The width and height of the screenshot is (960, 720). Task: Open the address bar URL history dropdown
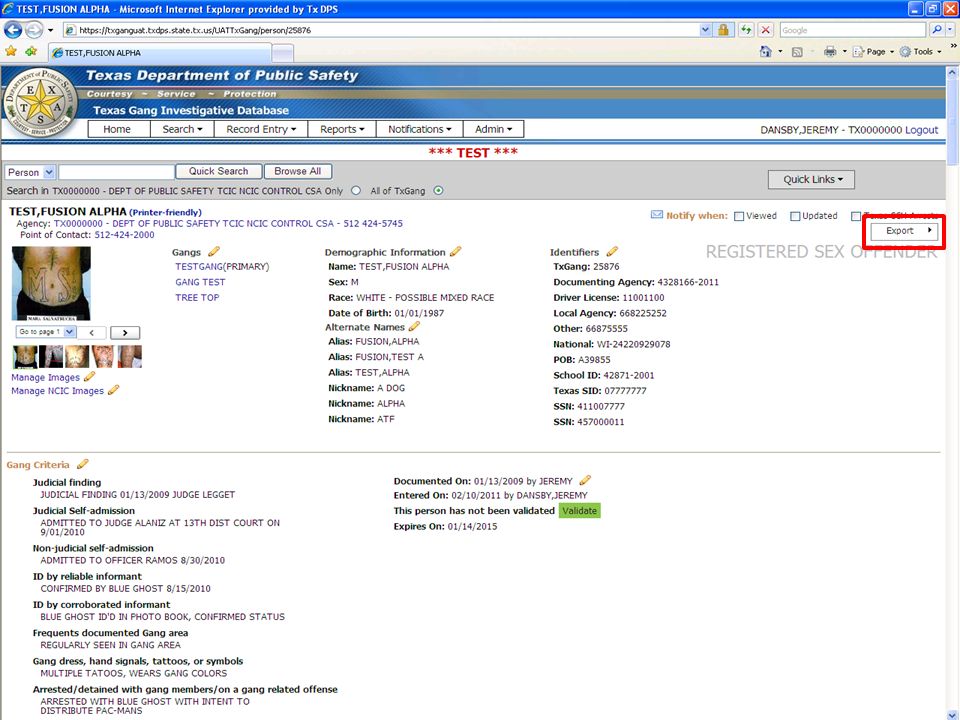705,29
